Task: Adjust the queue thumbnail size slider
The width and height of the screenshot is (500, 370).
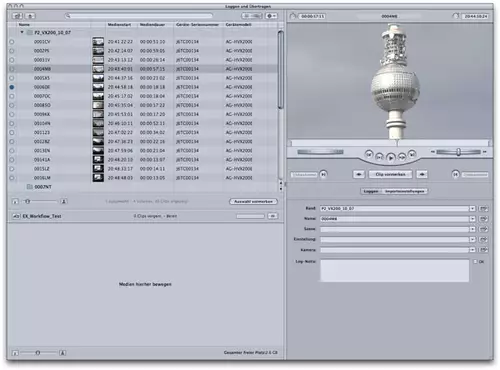Action: (x=38, y=353)
